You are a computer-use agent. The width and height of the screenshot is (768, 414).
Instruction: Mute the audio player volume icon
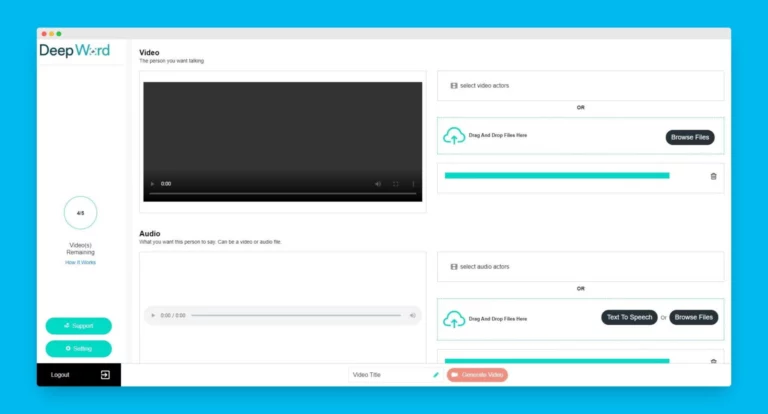click(412, 316)
